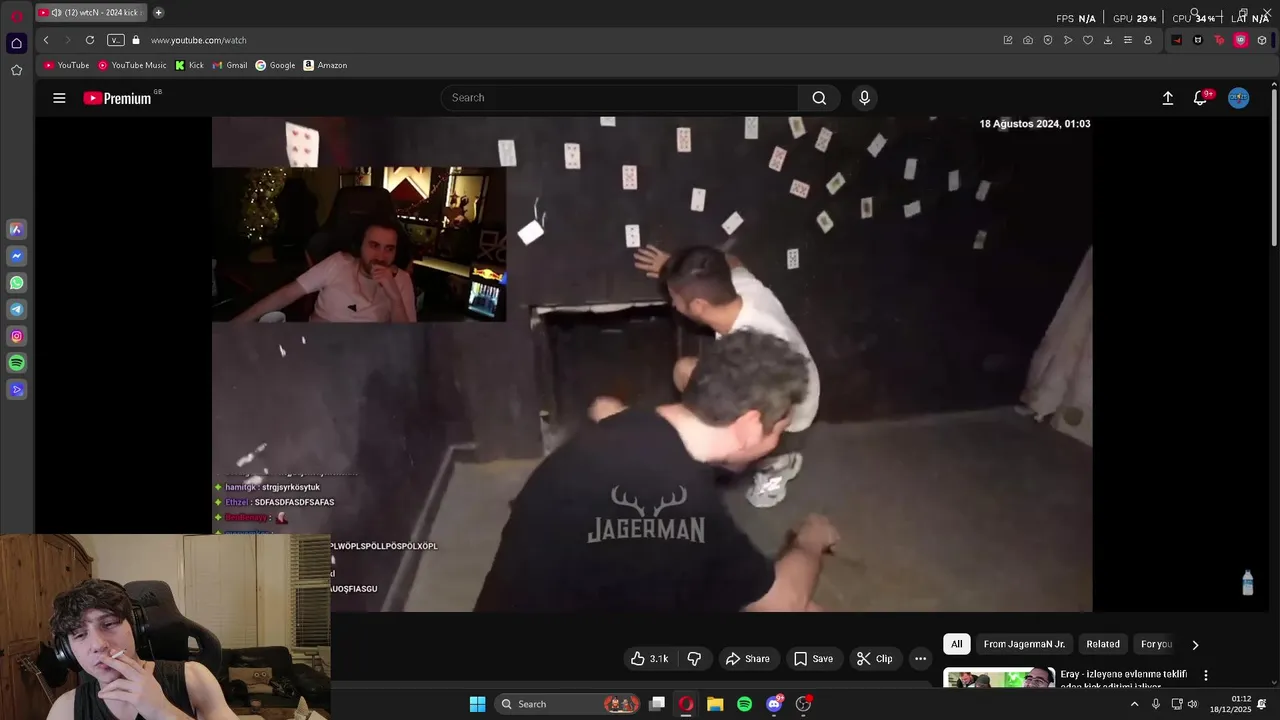Click the red Tp extension icon
This screenshot has width=1280, height=720.
coord(1219,40)
